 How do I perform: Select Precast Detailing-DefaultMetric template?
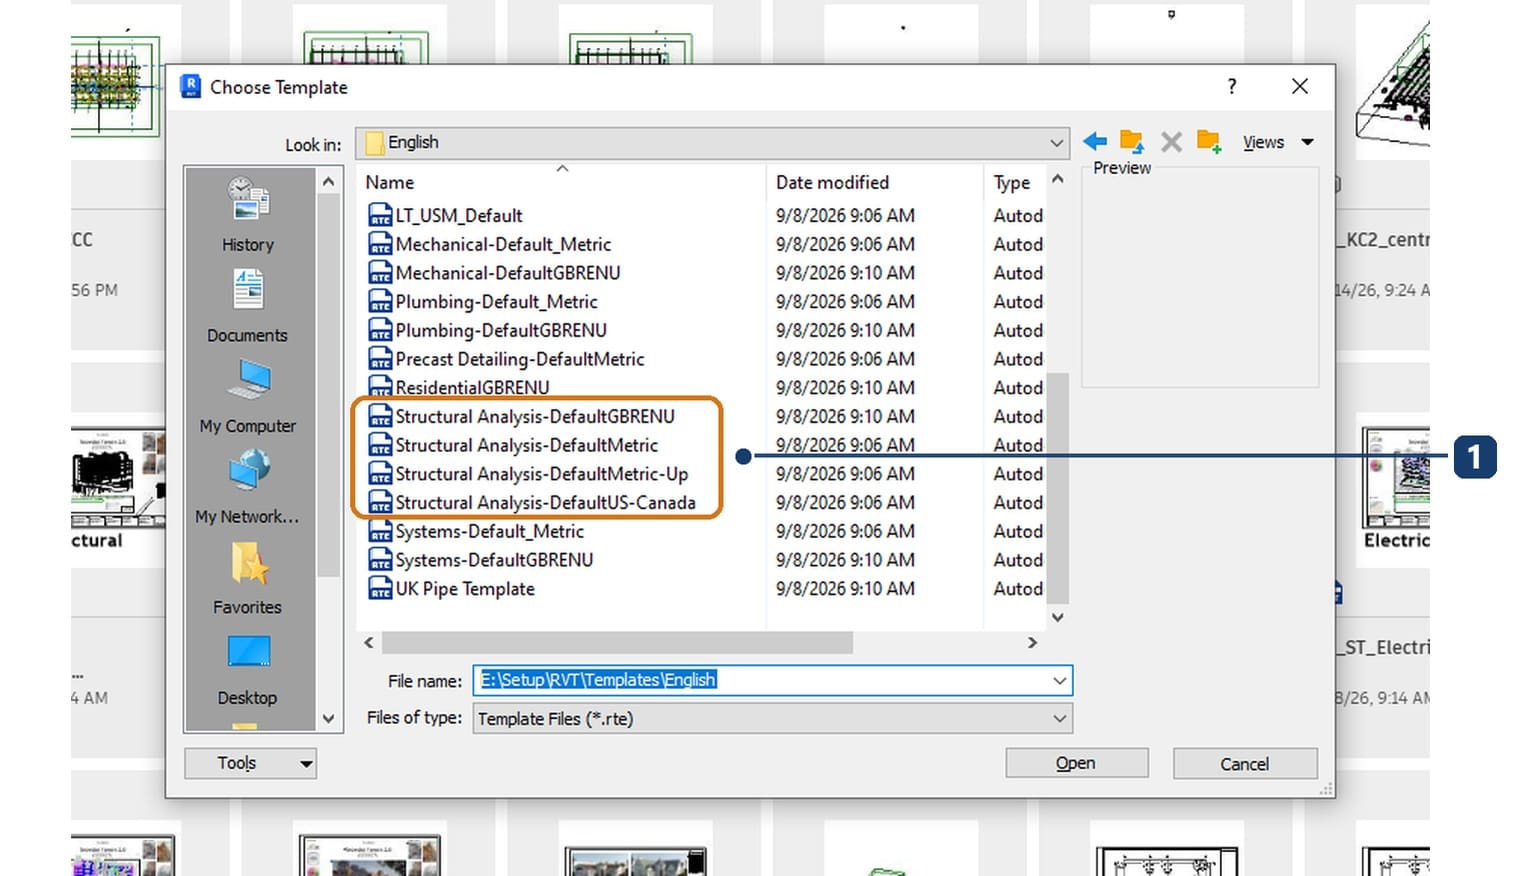(520, 359)
